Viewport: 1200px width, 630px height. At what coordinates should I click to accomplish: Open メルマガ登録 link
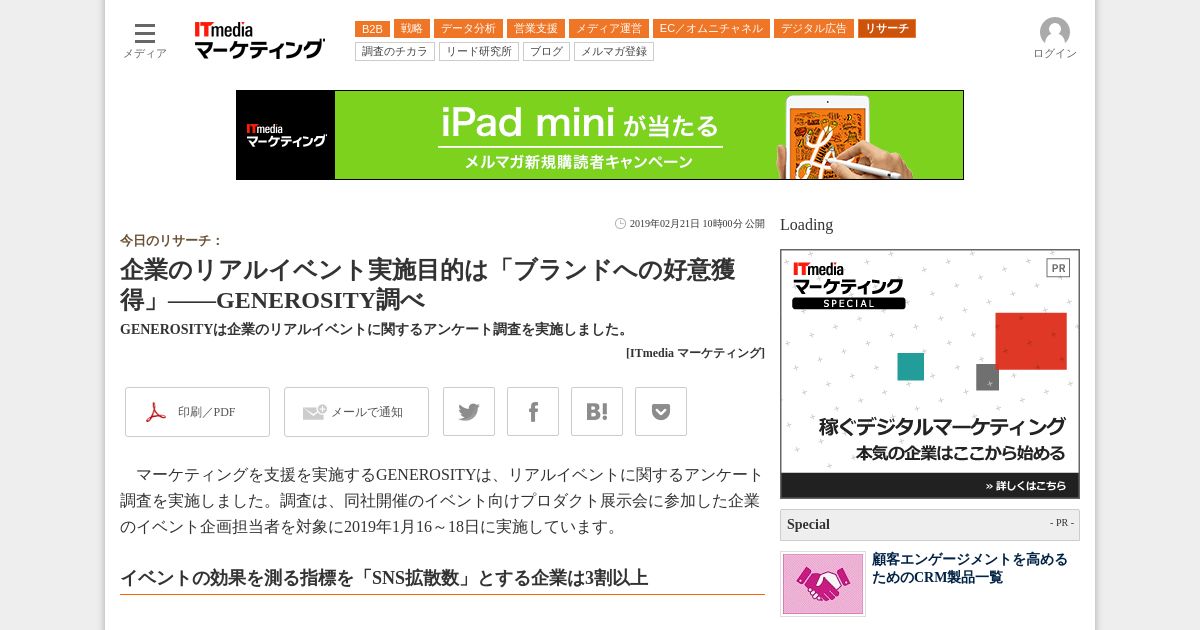(614, 51)
